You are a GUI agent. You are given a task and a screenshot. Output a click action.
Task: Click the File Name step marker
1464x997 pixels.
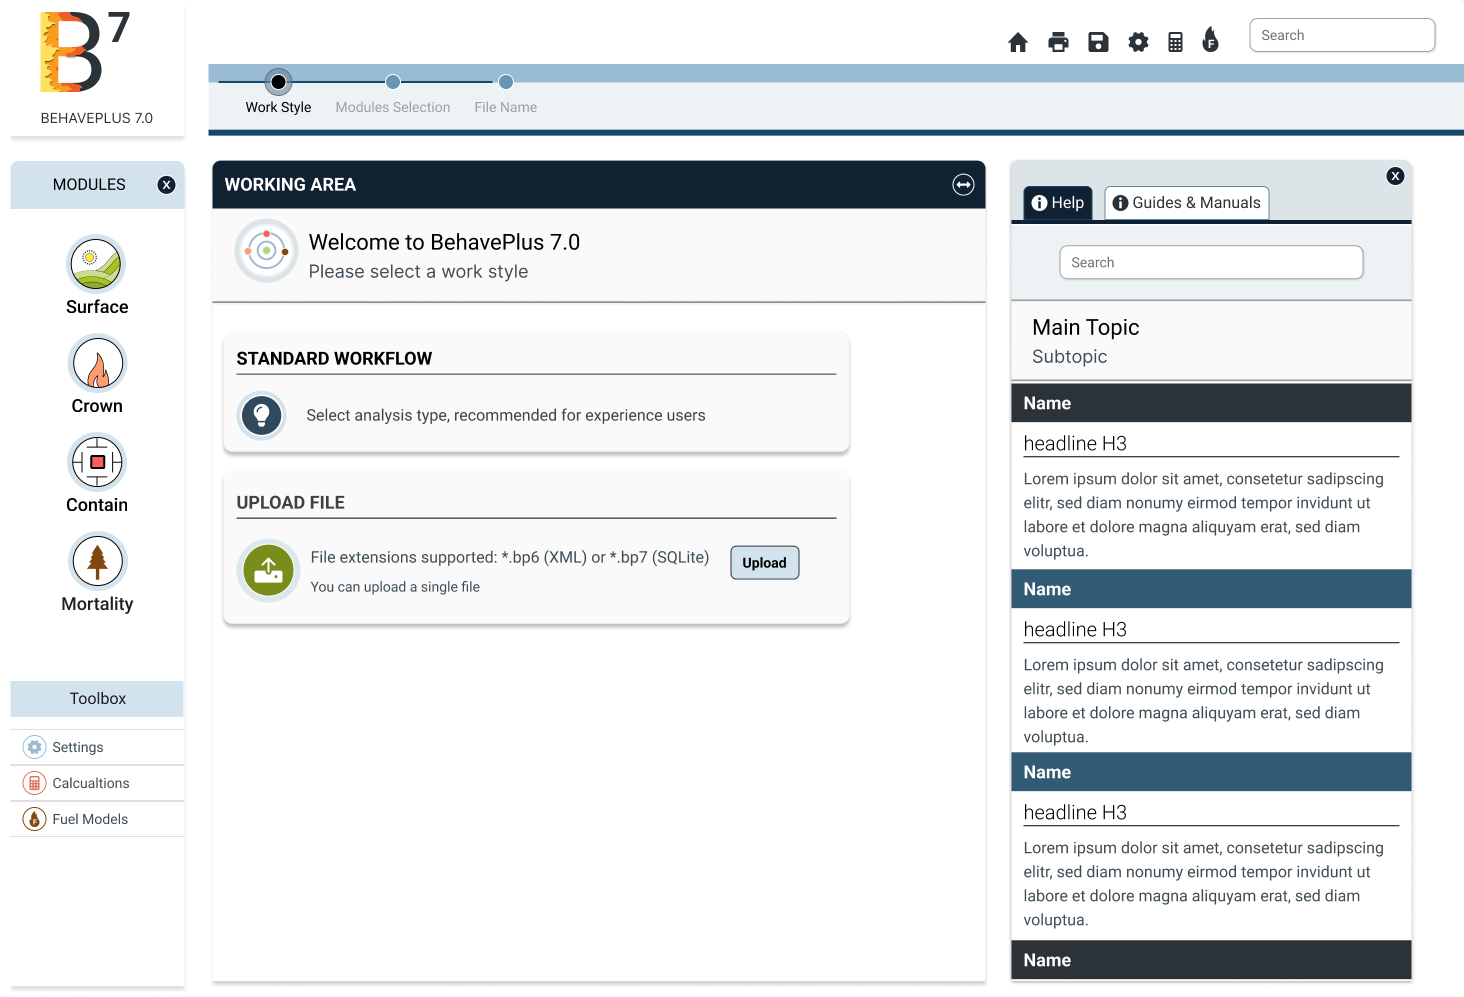pos(506,82)
